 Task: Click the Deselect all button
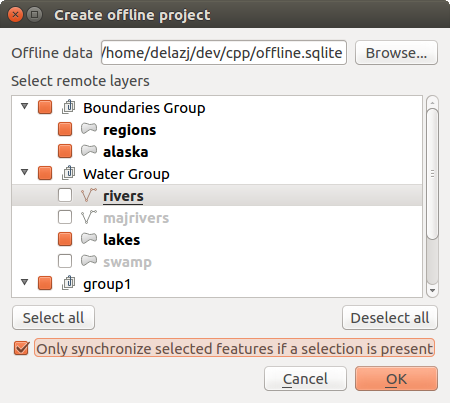pyautogui.click(x=390, y=318)
